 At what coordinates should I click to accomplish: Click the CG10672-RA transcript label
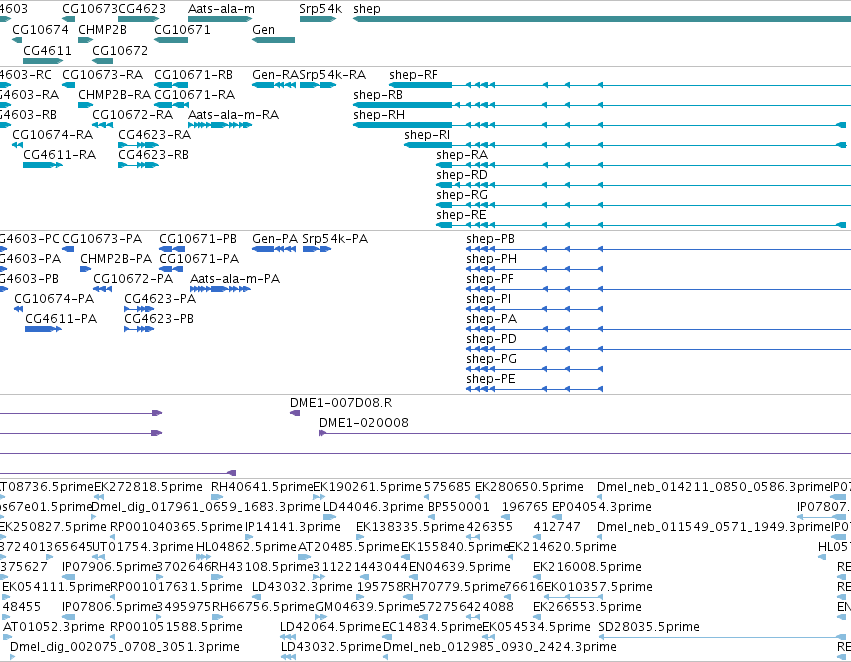point(132,115)
